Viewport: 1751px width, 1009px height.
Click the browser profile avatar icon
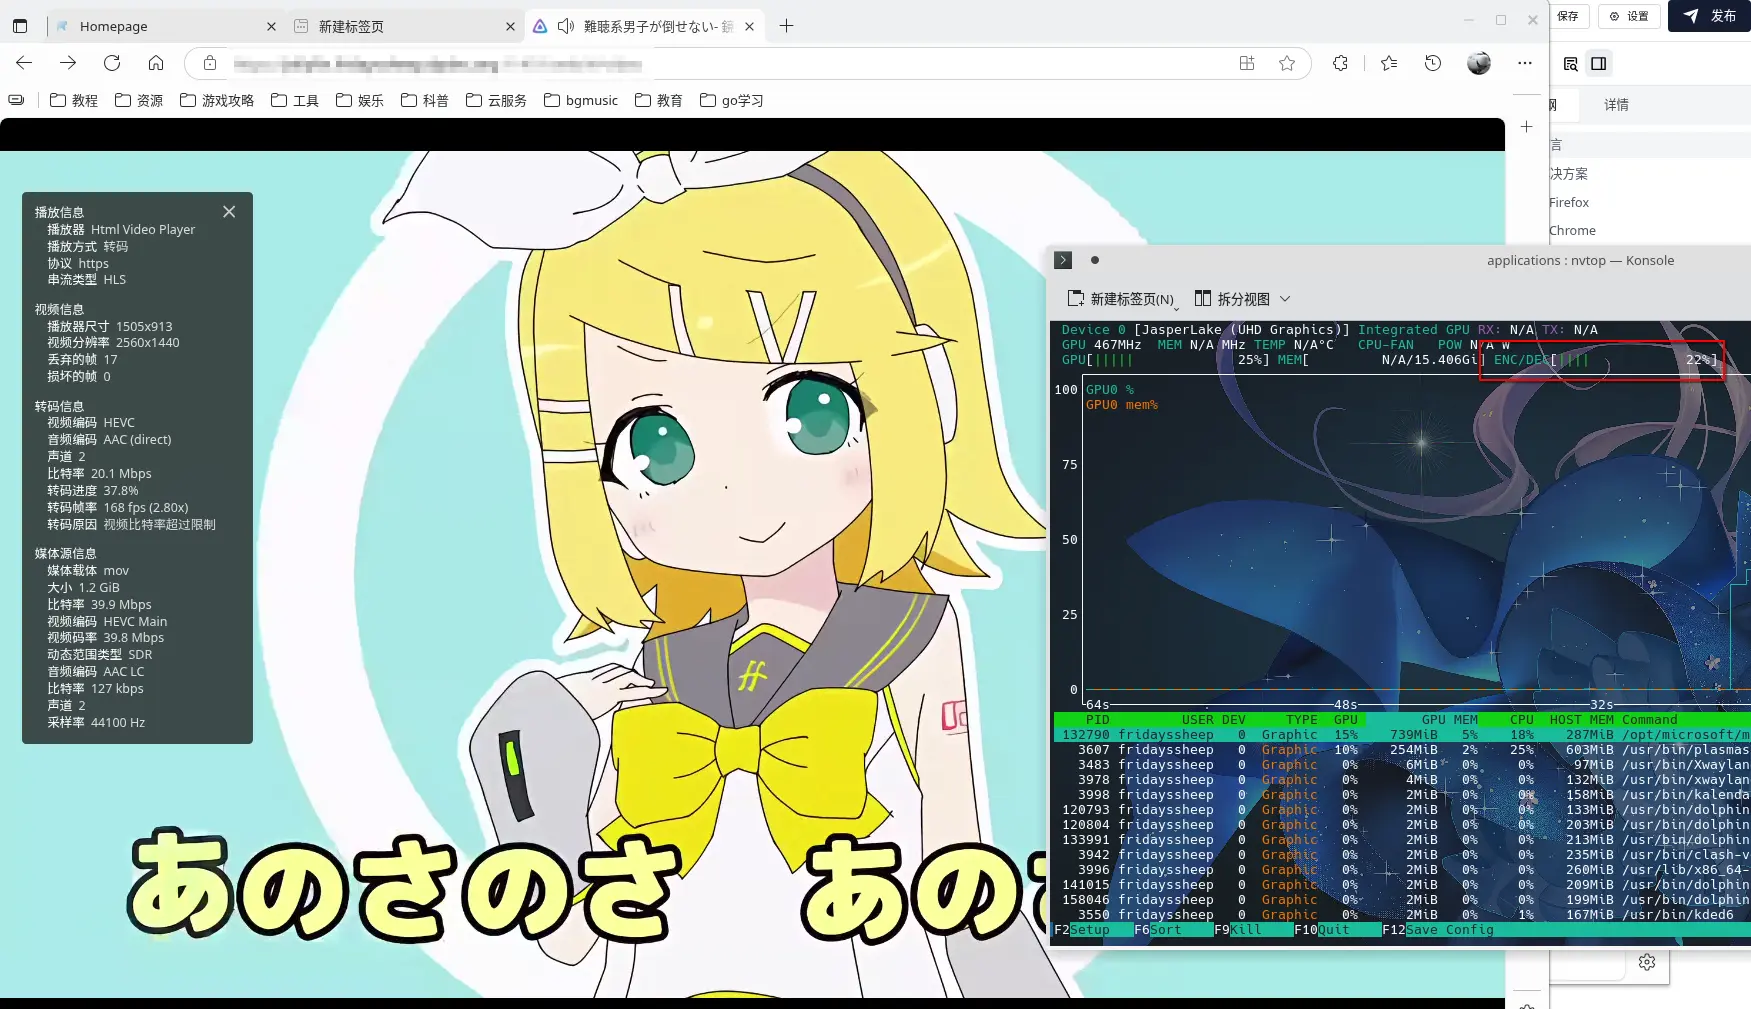coord(1478,62)
